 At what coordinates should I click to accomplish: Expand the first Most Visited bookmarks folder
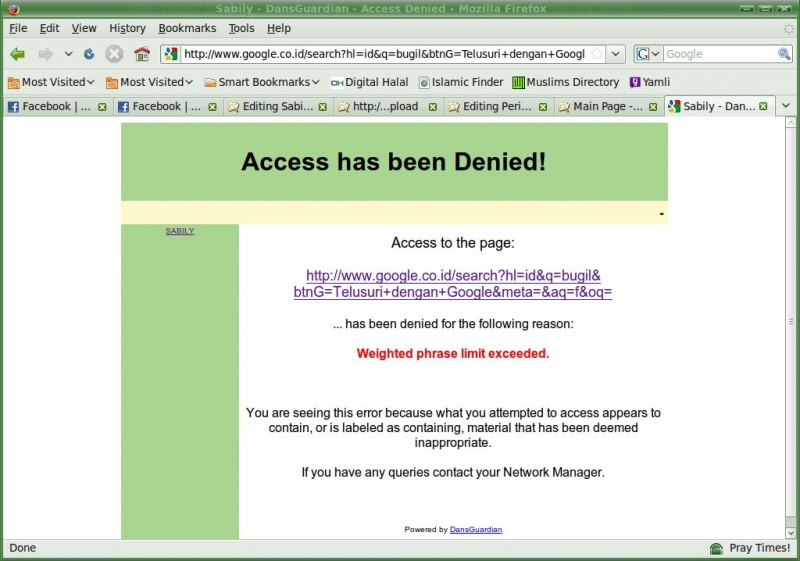click(52, 82)
